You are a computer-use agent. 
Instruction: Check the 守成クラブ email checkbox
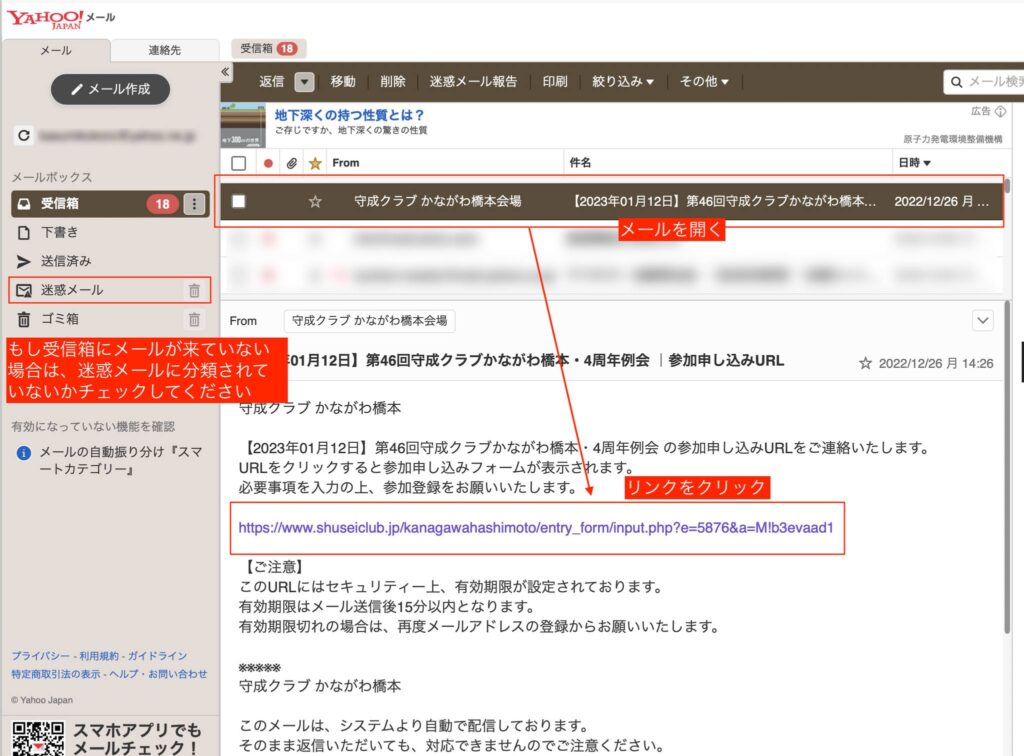pos(238,201)
